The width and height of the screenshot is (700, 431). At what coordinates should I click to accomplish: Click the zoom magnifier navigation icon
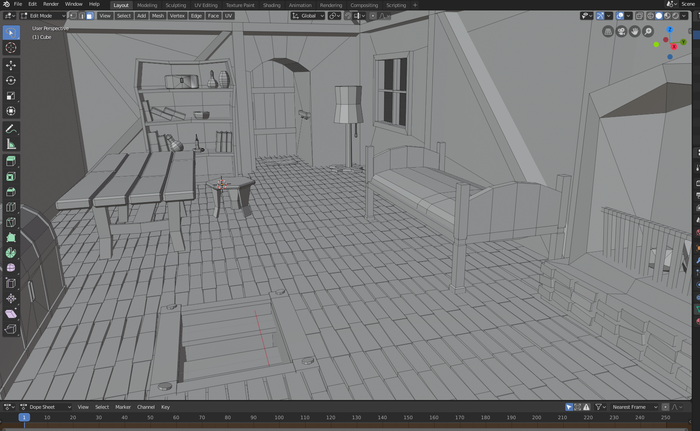point(648,32)
